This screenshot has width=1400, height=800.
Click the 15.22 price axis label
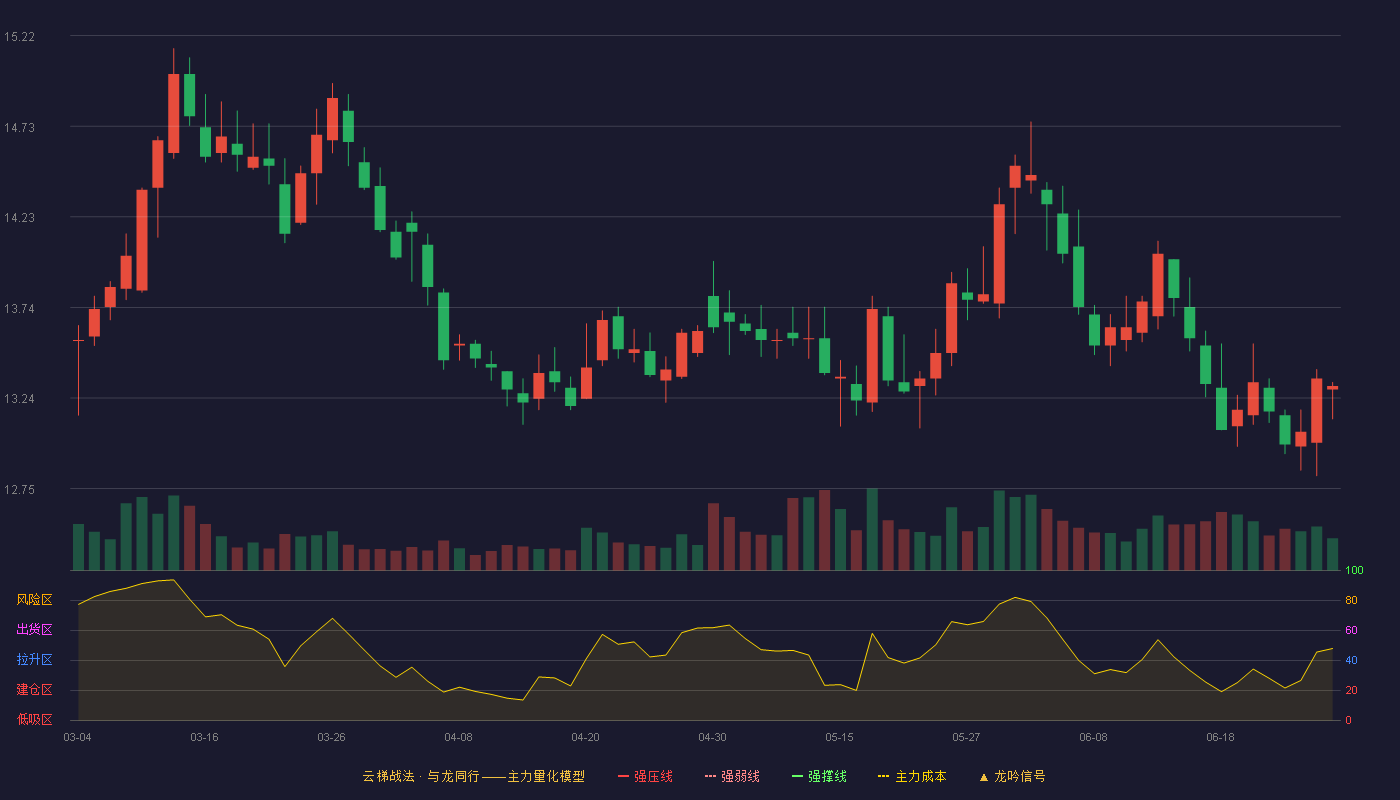(x=19, y=37)
